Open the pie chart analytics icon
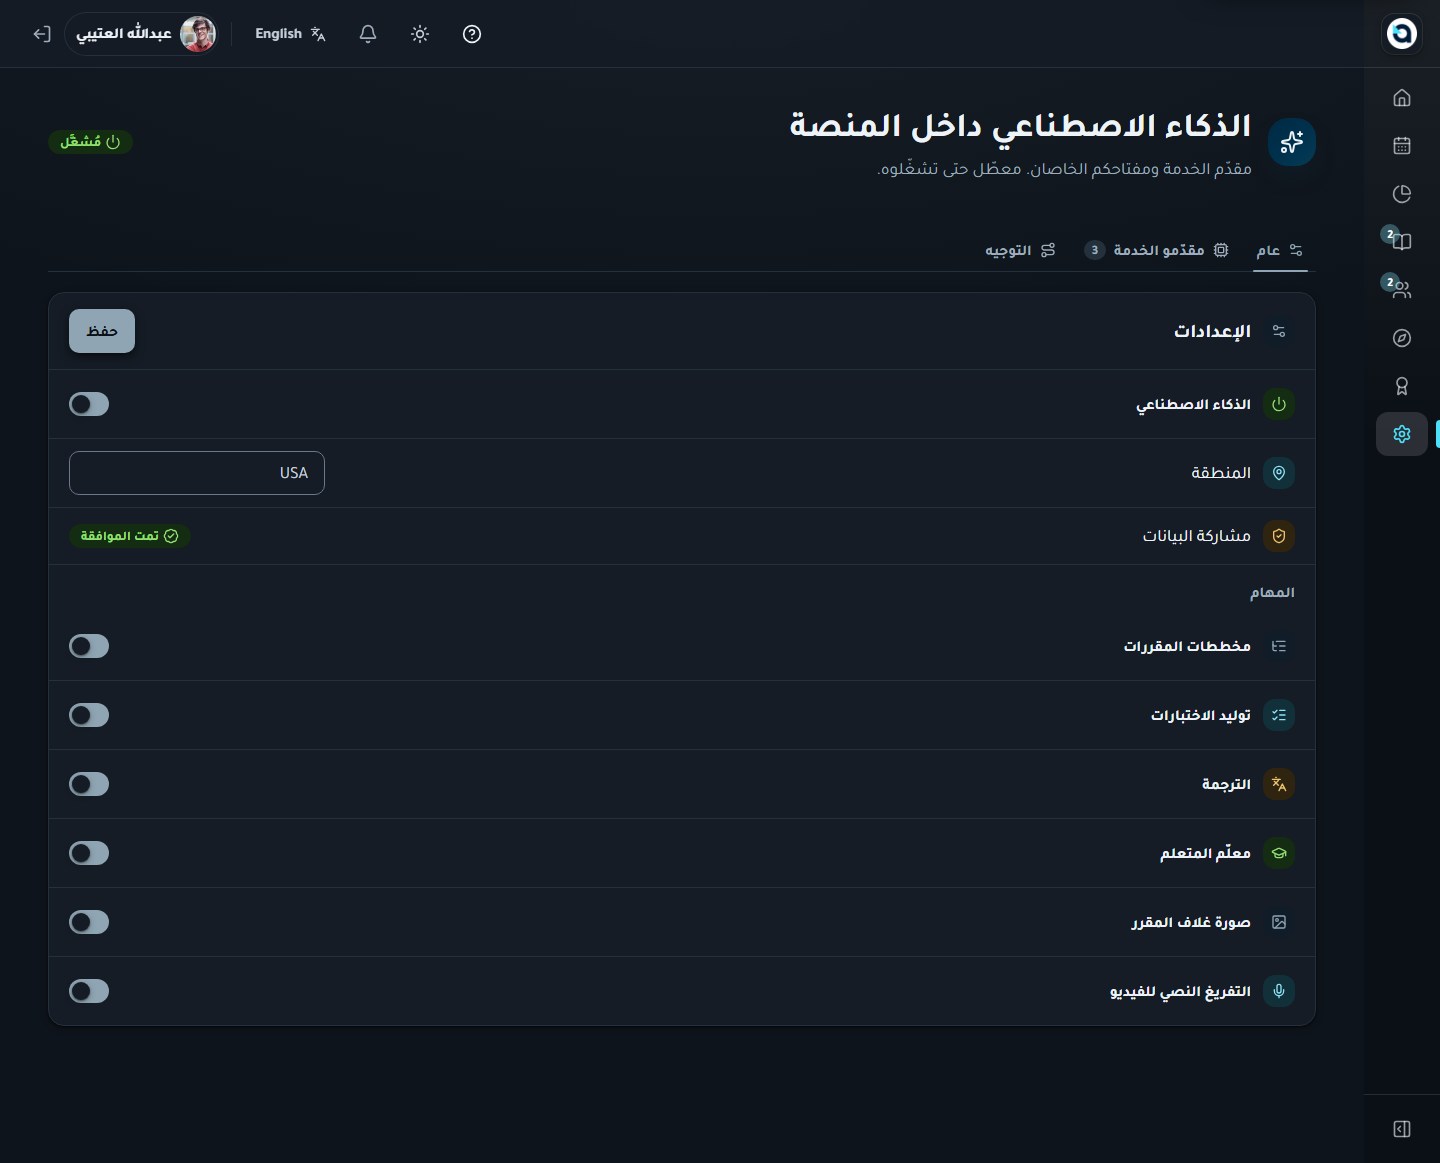Screen dimensions: 1440x1163 pos(1402,194)
